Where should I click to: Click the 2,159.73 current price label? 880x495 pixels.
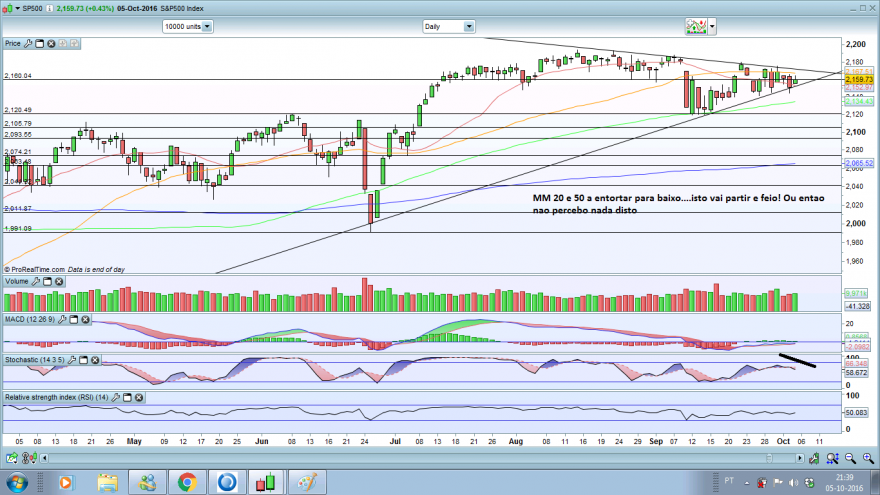[859, 80]
